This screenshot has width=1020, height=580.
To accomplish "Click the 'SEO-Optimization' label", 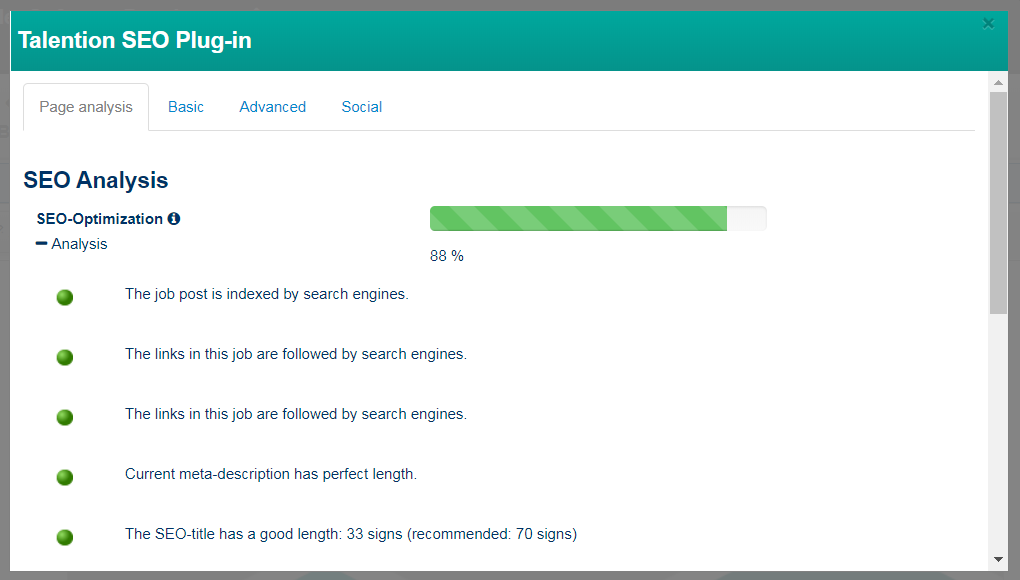I will point(100,218).
